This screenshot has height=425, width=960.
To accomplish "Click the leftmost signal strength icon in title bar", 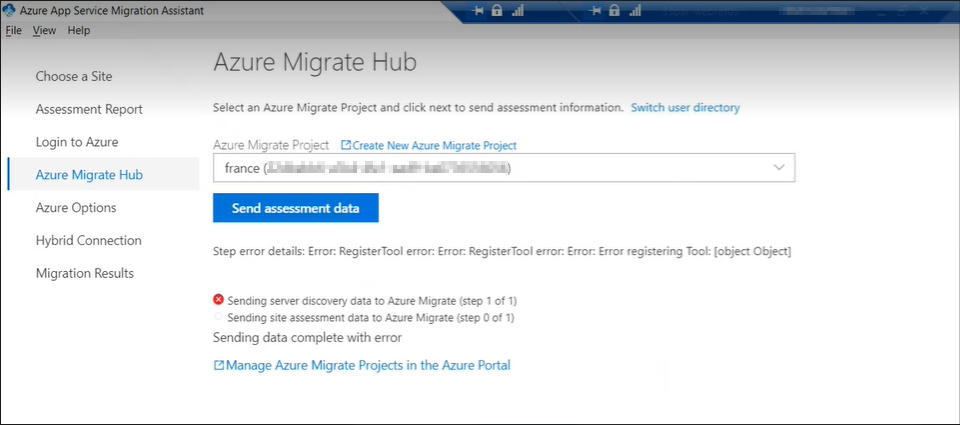I will pos(518,11).
